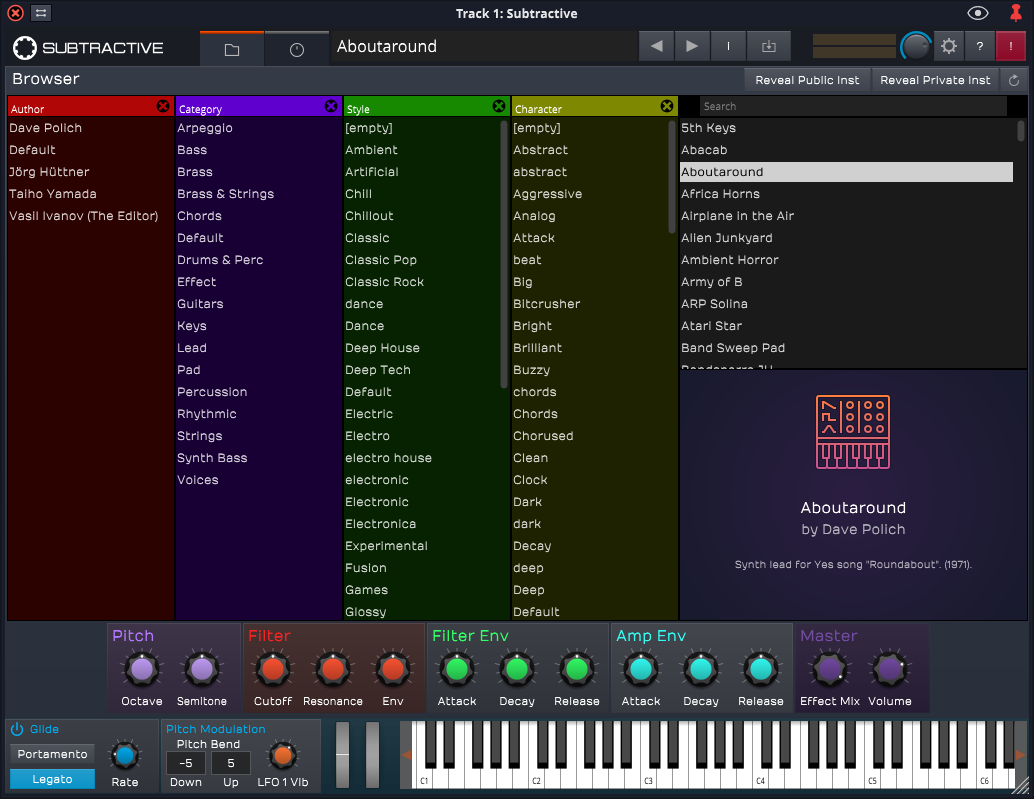Click the Filter Env Release knob

point(577,669)
